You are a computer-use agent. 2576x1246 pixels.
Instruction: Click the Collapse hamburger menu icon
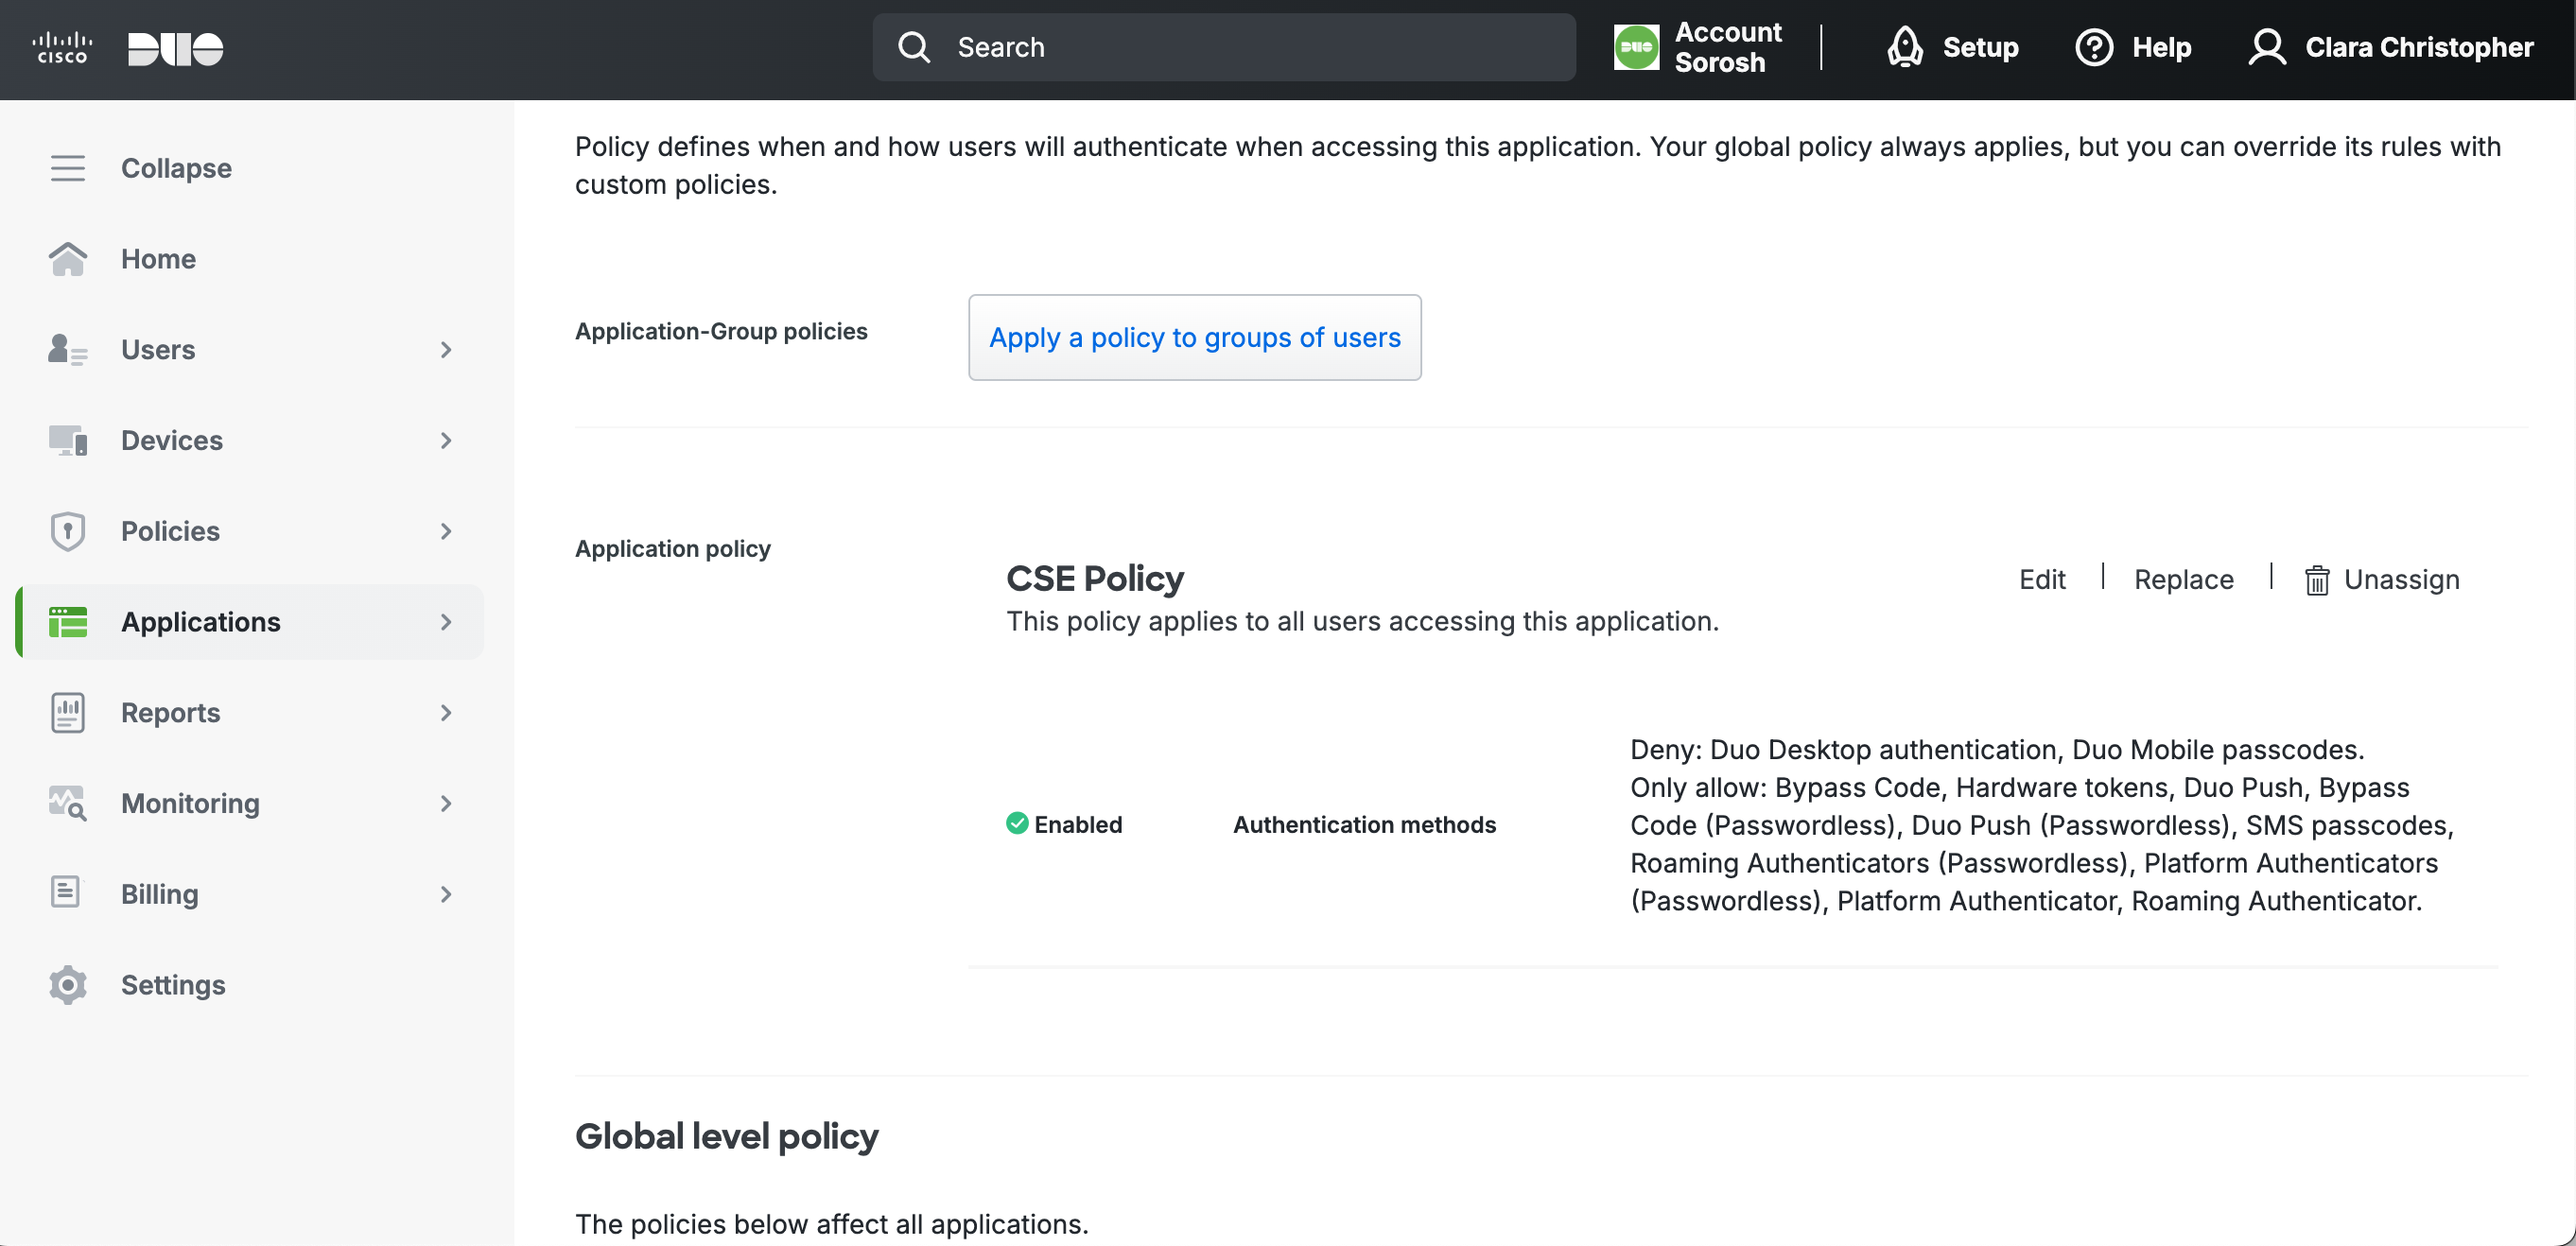pos(68,168)
